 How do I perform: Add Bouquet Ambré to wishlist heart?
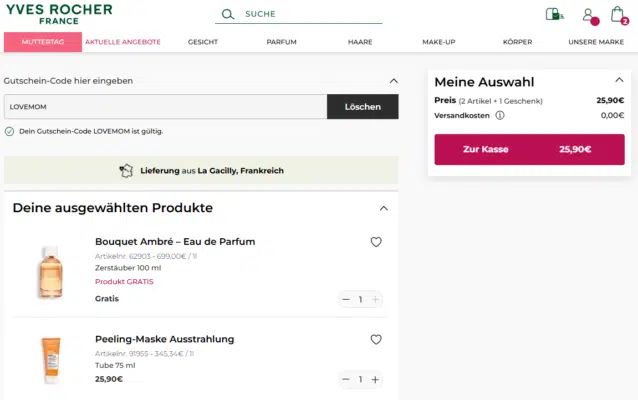(376, 242)
